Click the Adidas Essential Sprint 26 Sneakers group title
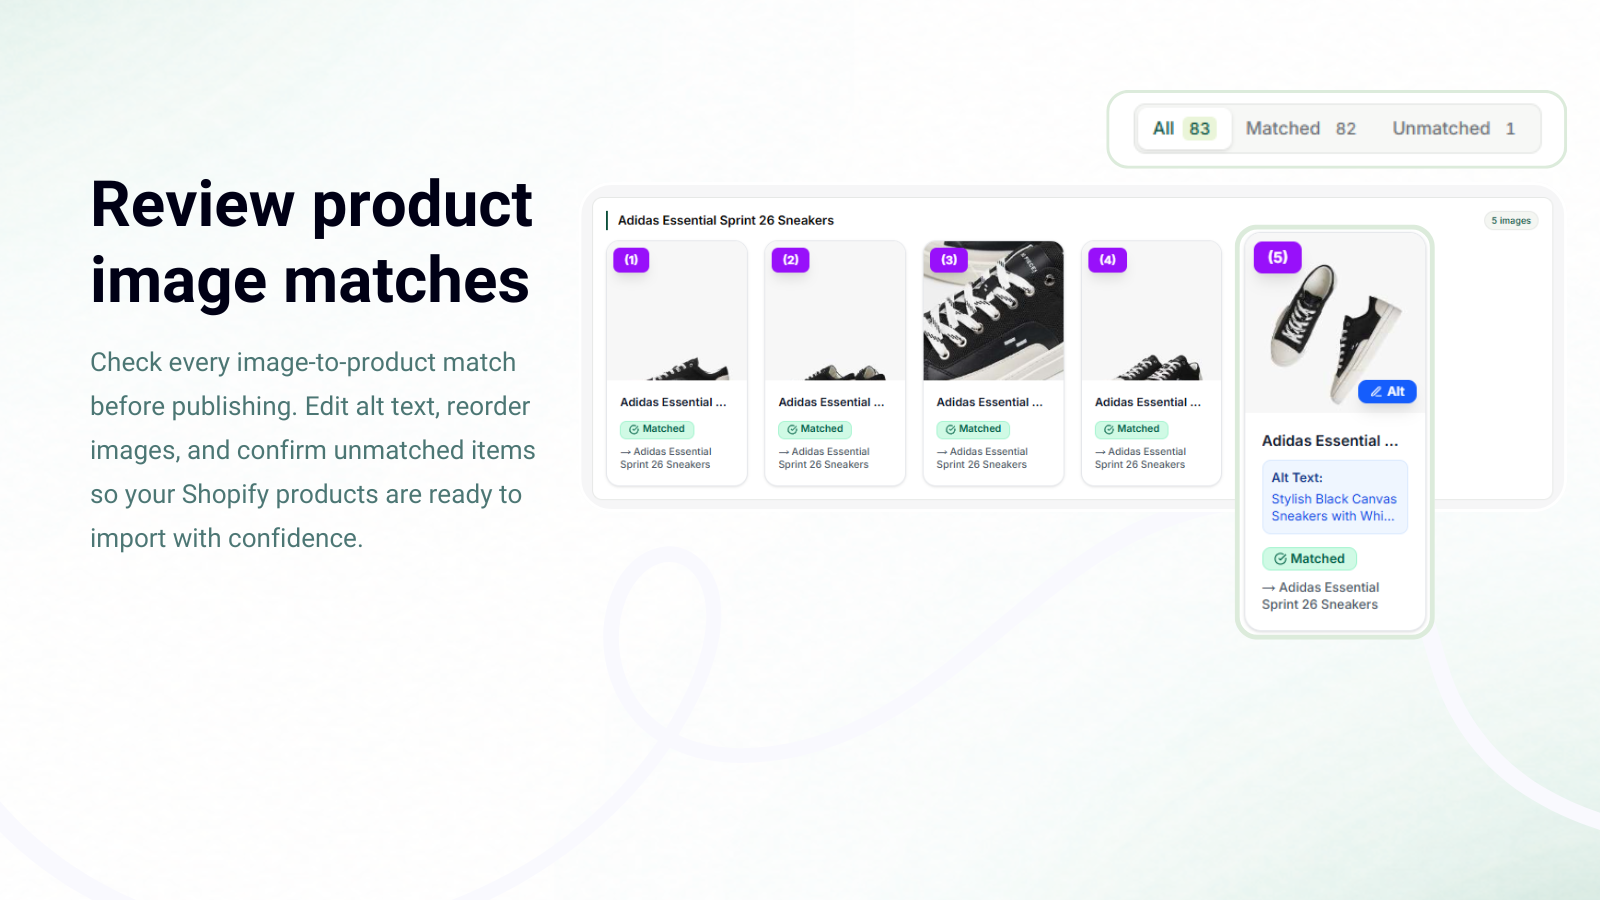 tap(726, 220)
